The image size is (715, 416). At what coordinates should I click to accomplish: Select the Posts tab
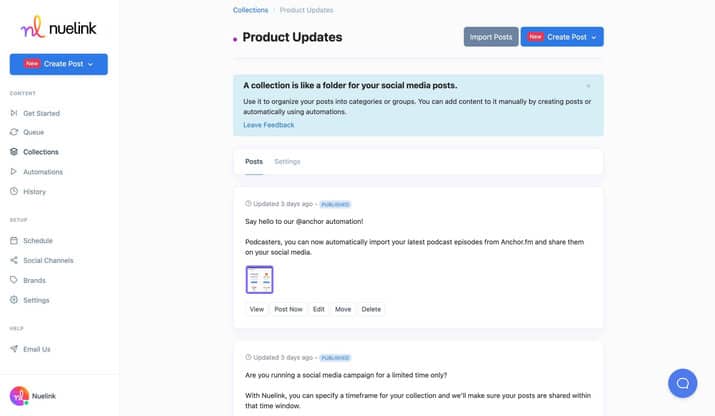coord(254,161)
